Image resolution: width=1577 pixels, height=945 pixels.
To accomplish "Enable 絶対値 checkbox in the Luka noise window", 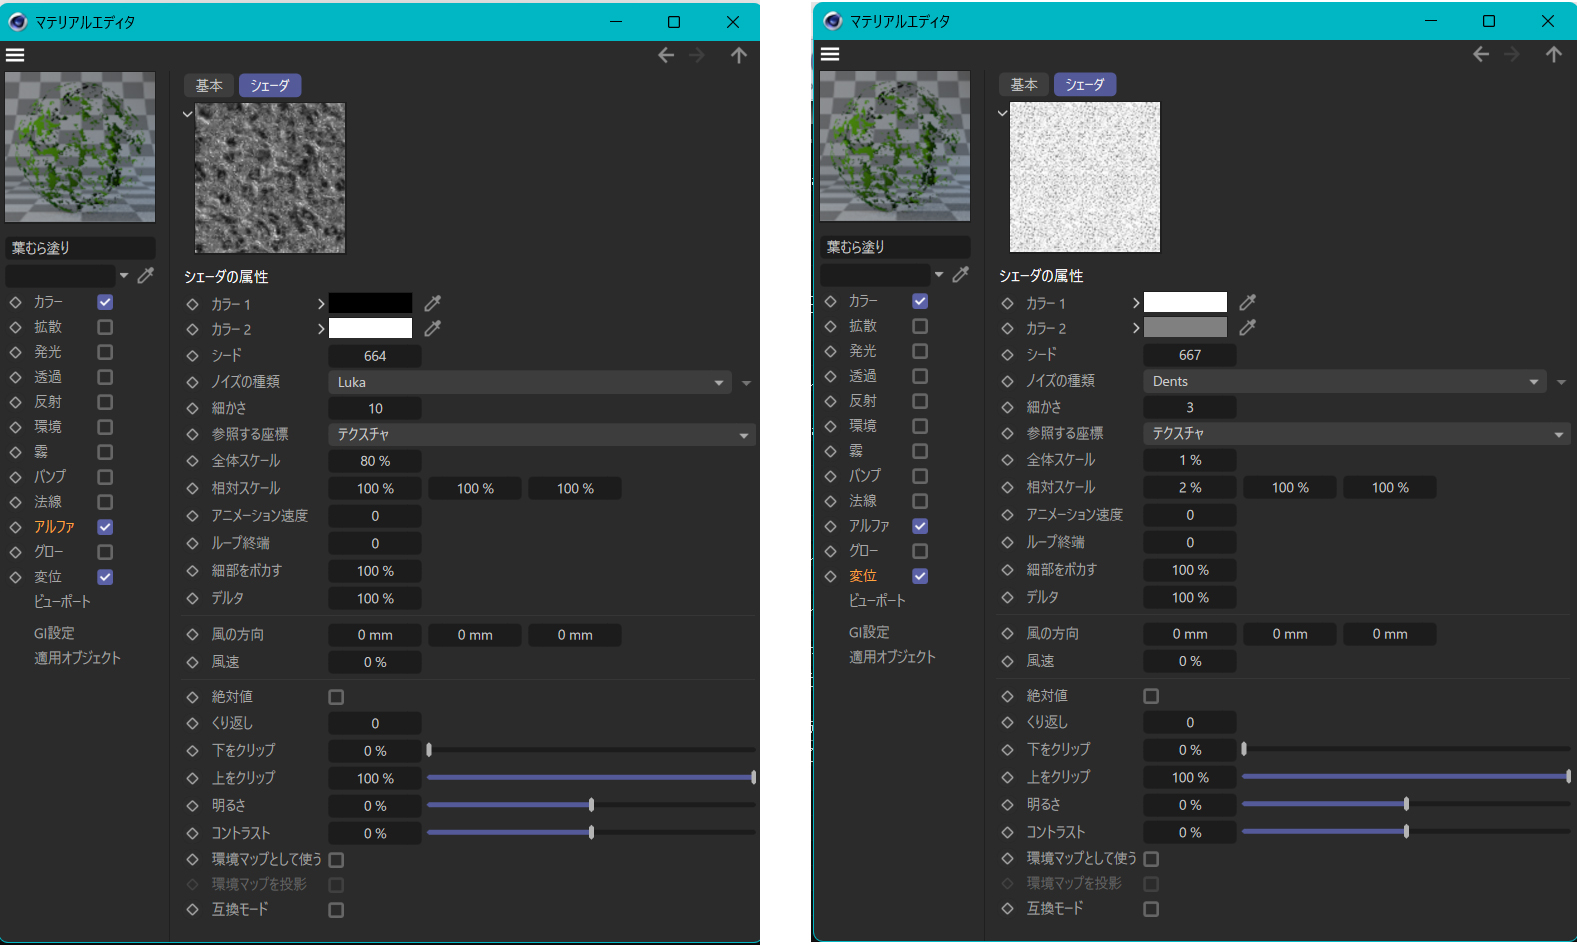I will [x=336, y=697].
